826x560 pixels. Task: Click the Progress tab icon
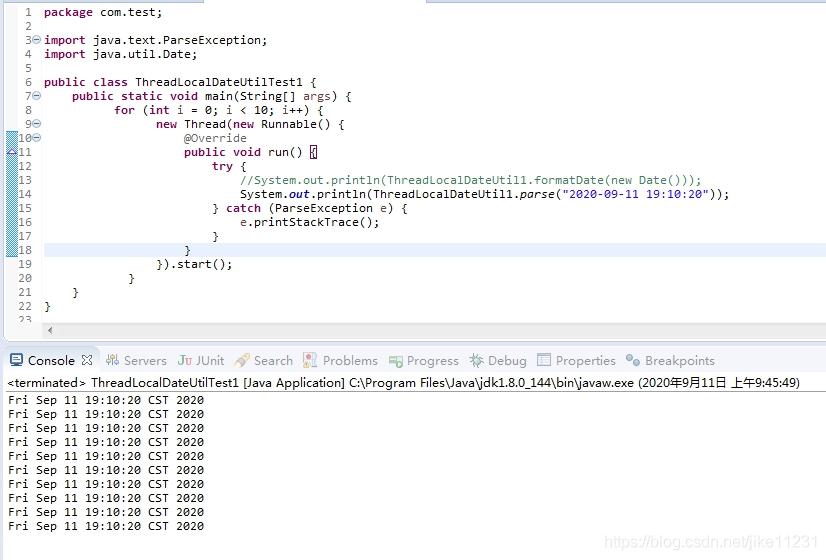(396, 361)
